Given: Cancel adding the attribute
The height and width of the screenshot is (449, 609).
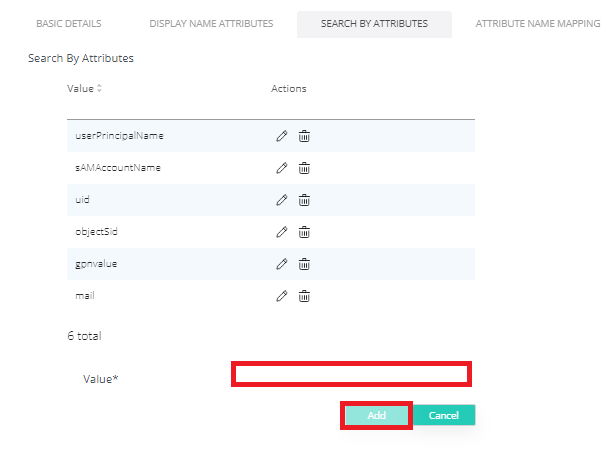Looking at the screenshot, I should click(x=443, y=415).
